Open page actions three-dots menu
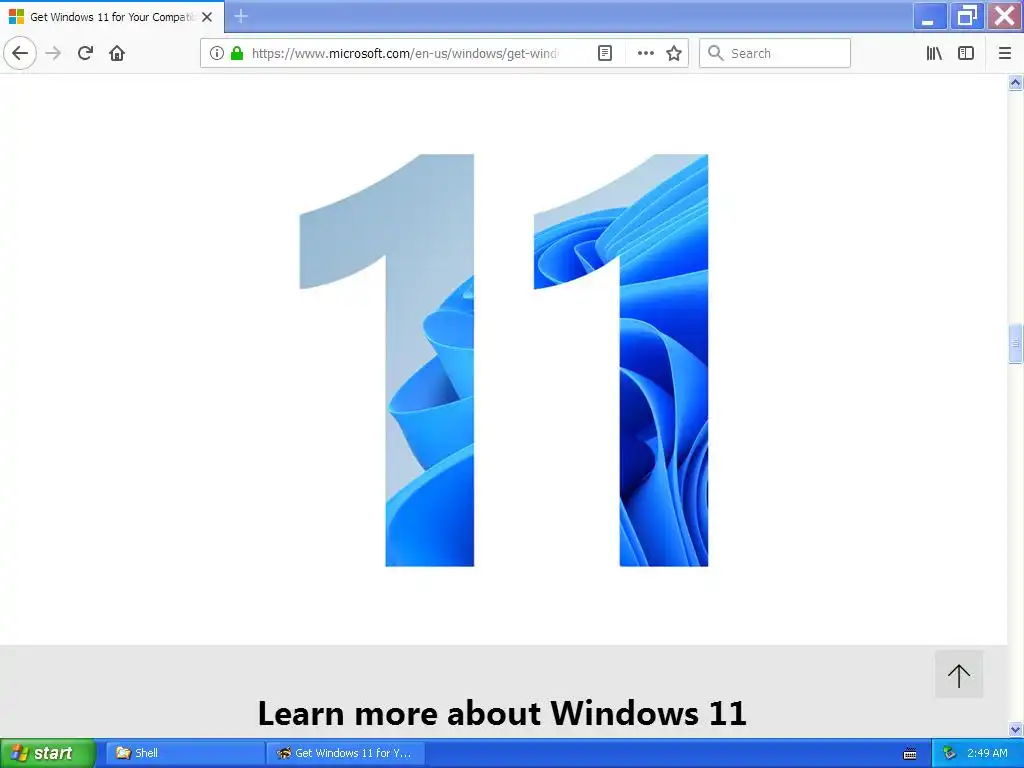Screen dimensions: 1024x768 [x=645, y=53]
